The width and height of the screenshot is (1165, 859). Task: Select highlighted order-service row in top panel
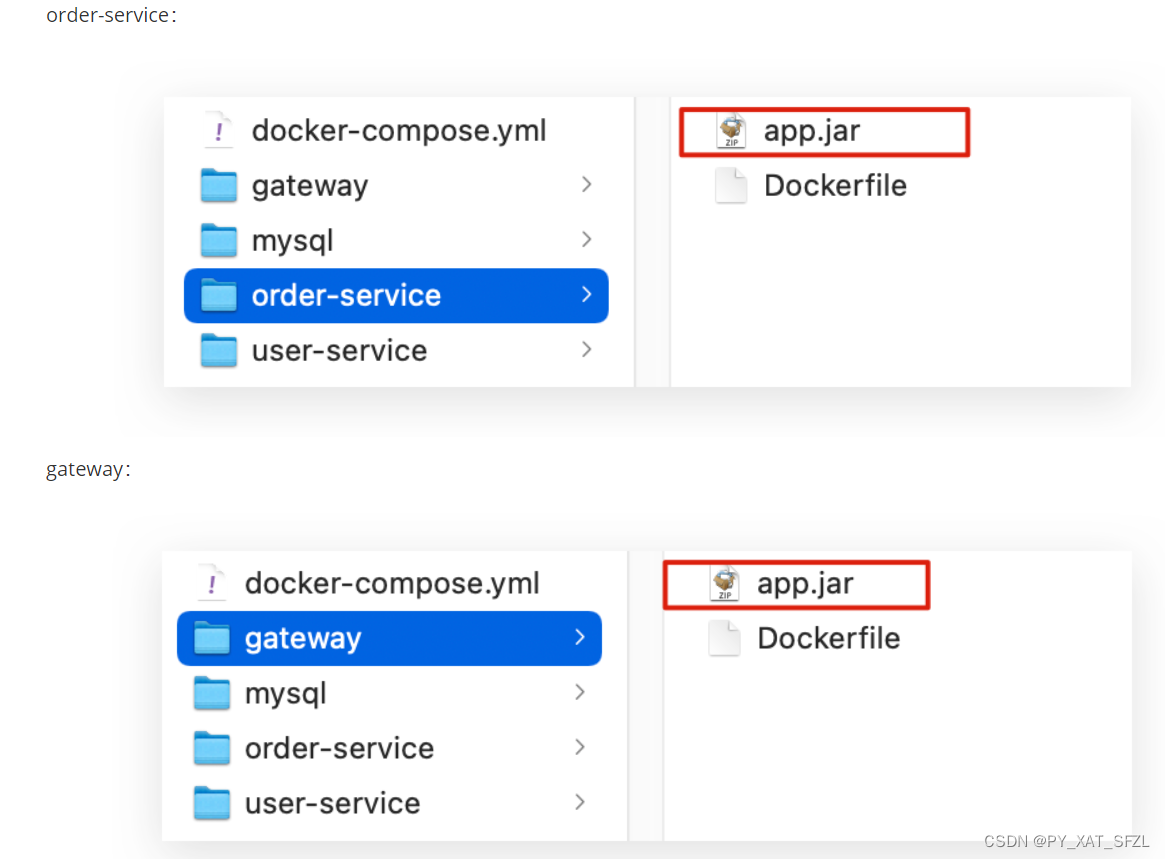click(x=396, y=296)
